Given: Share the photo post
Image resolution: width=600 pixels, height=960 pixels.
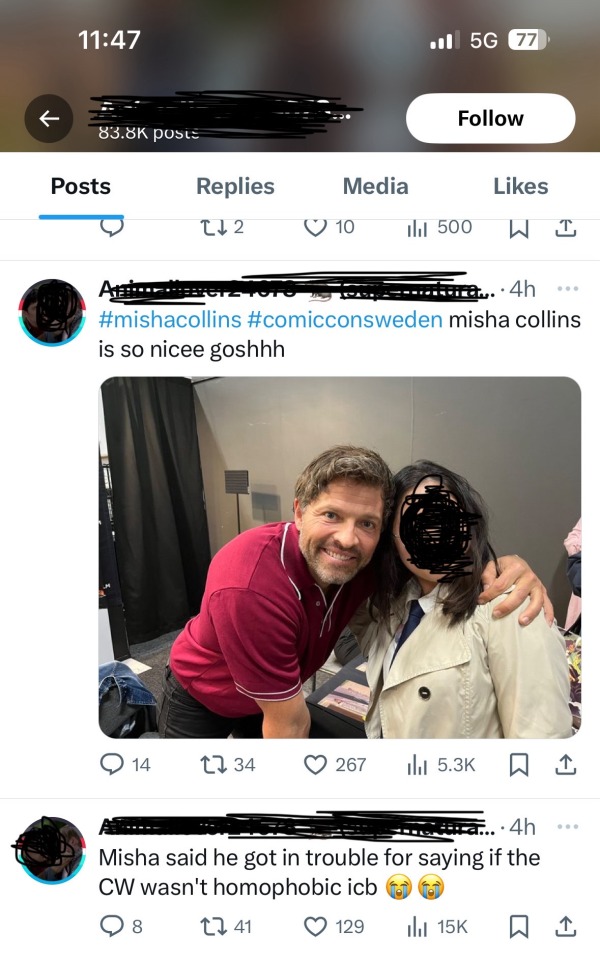Looking at the screenshot, I should pos(565,765).
